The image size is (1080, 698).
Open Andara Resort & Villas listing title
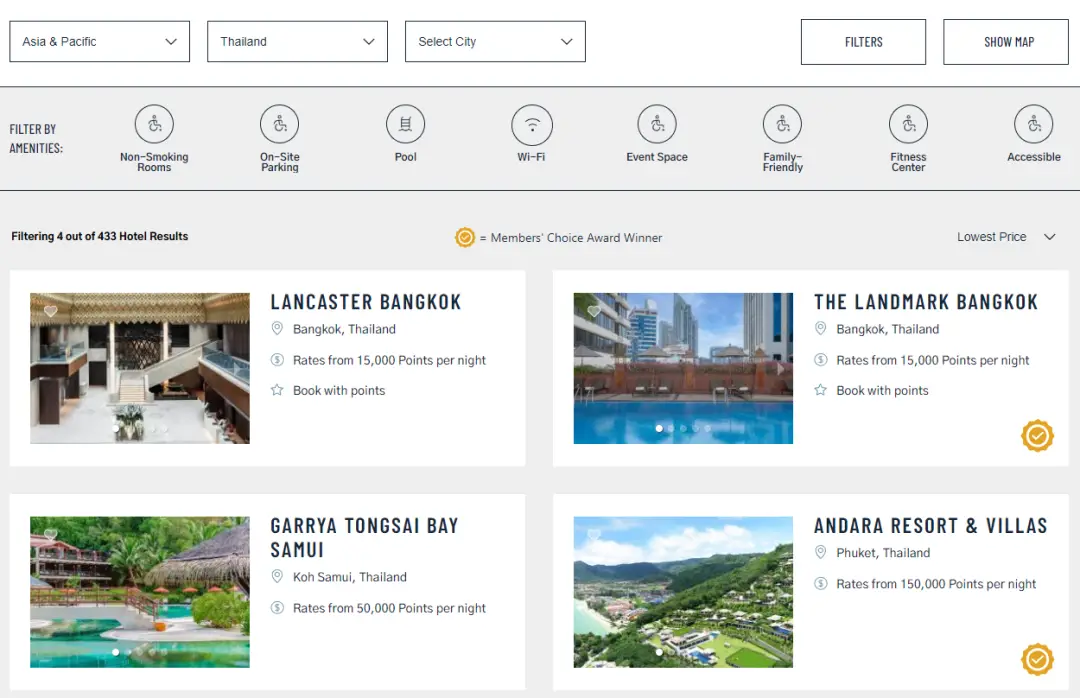(930, 526)
